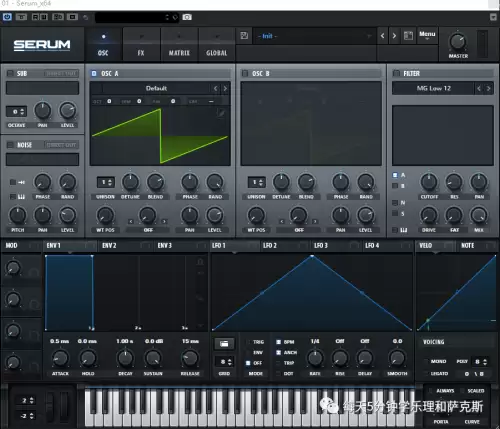Click the pitch bend up range field
The height and width of the screenshot is (429, 500).
25,400
